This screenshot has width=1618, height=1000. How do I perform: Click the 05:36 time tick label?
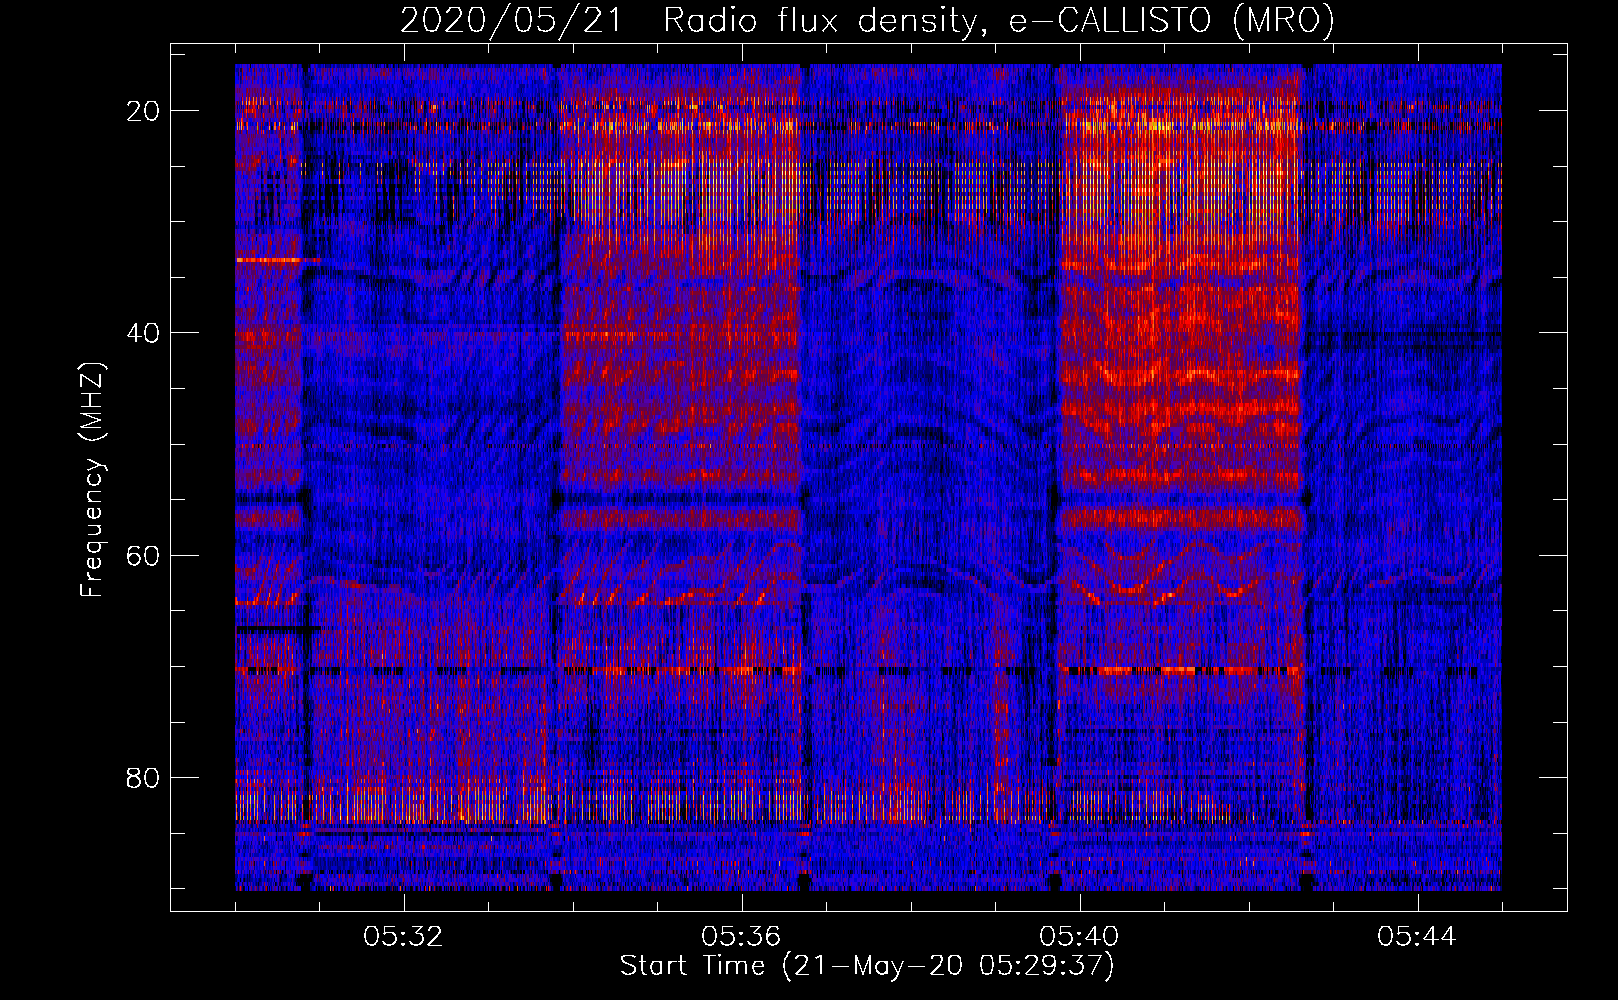coord(741,937)
